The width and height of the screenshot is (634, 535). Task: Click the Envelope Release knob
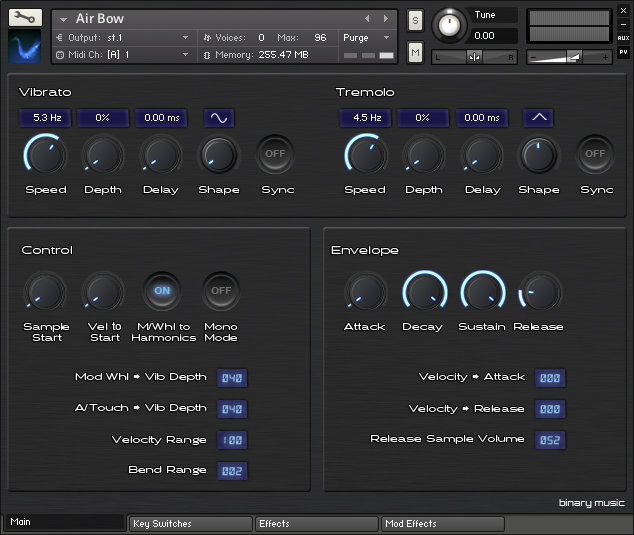pos(540,292)
